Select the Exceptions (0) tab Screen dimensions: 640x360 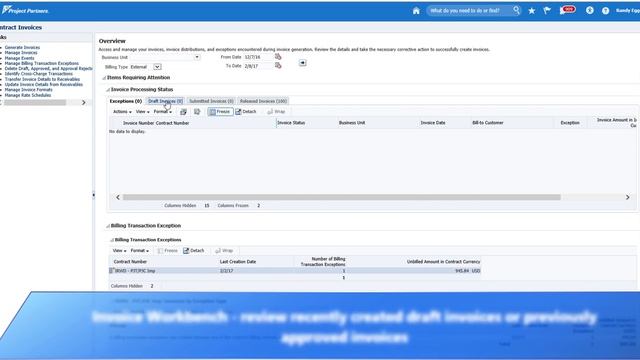[126, 101]
